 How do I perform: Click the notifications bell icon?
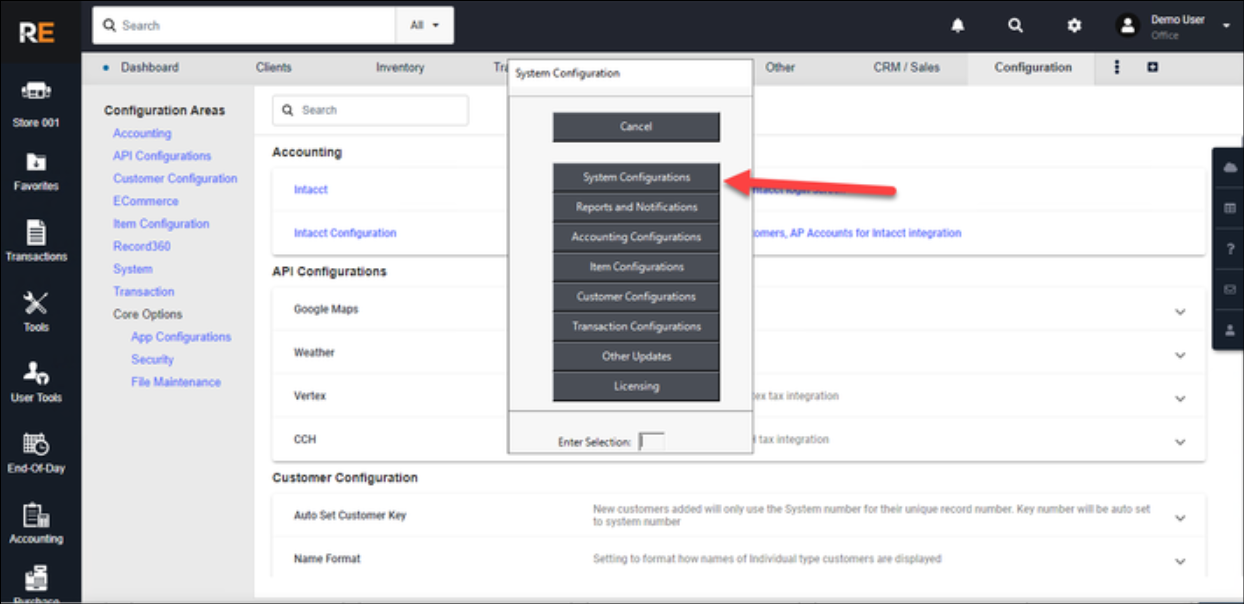958,26
